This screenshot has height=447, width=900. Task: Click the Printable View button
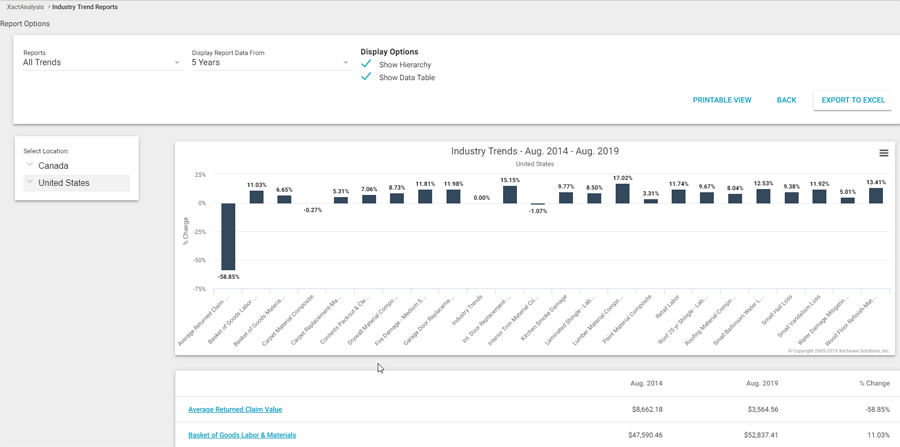722,100
